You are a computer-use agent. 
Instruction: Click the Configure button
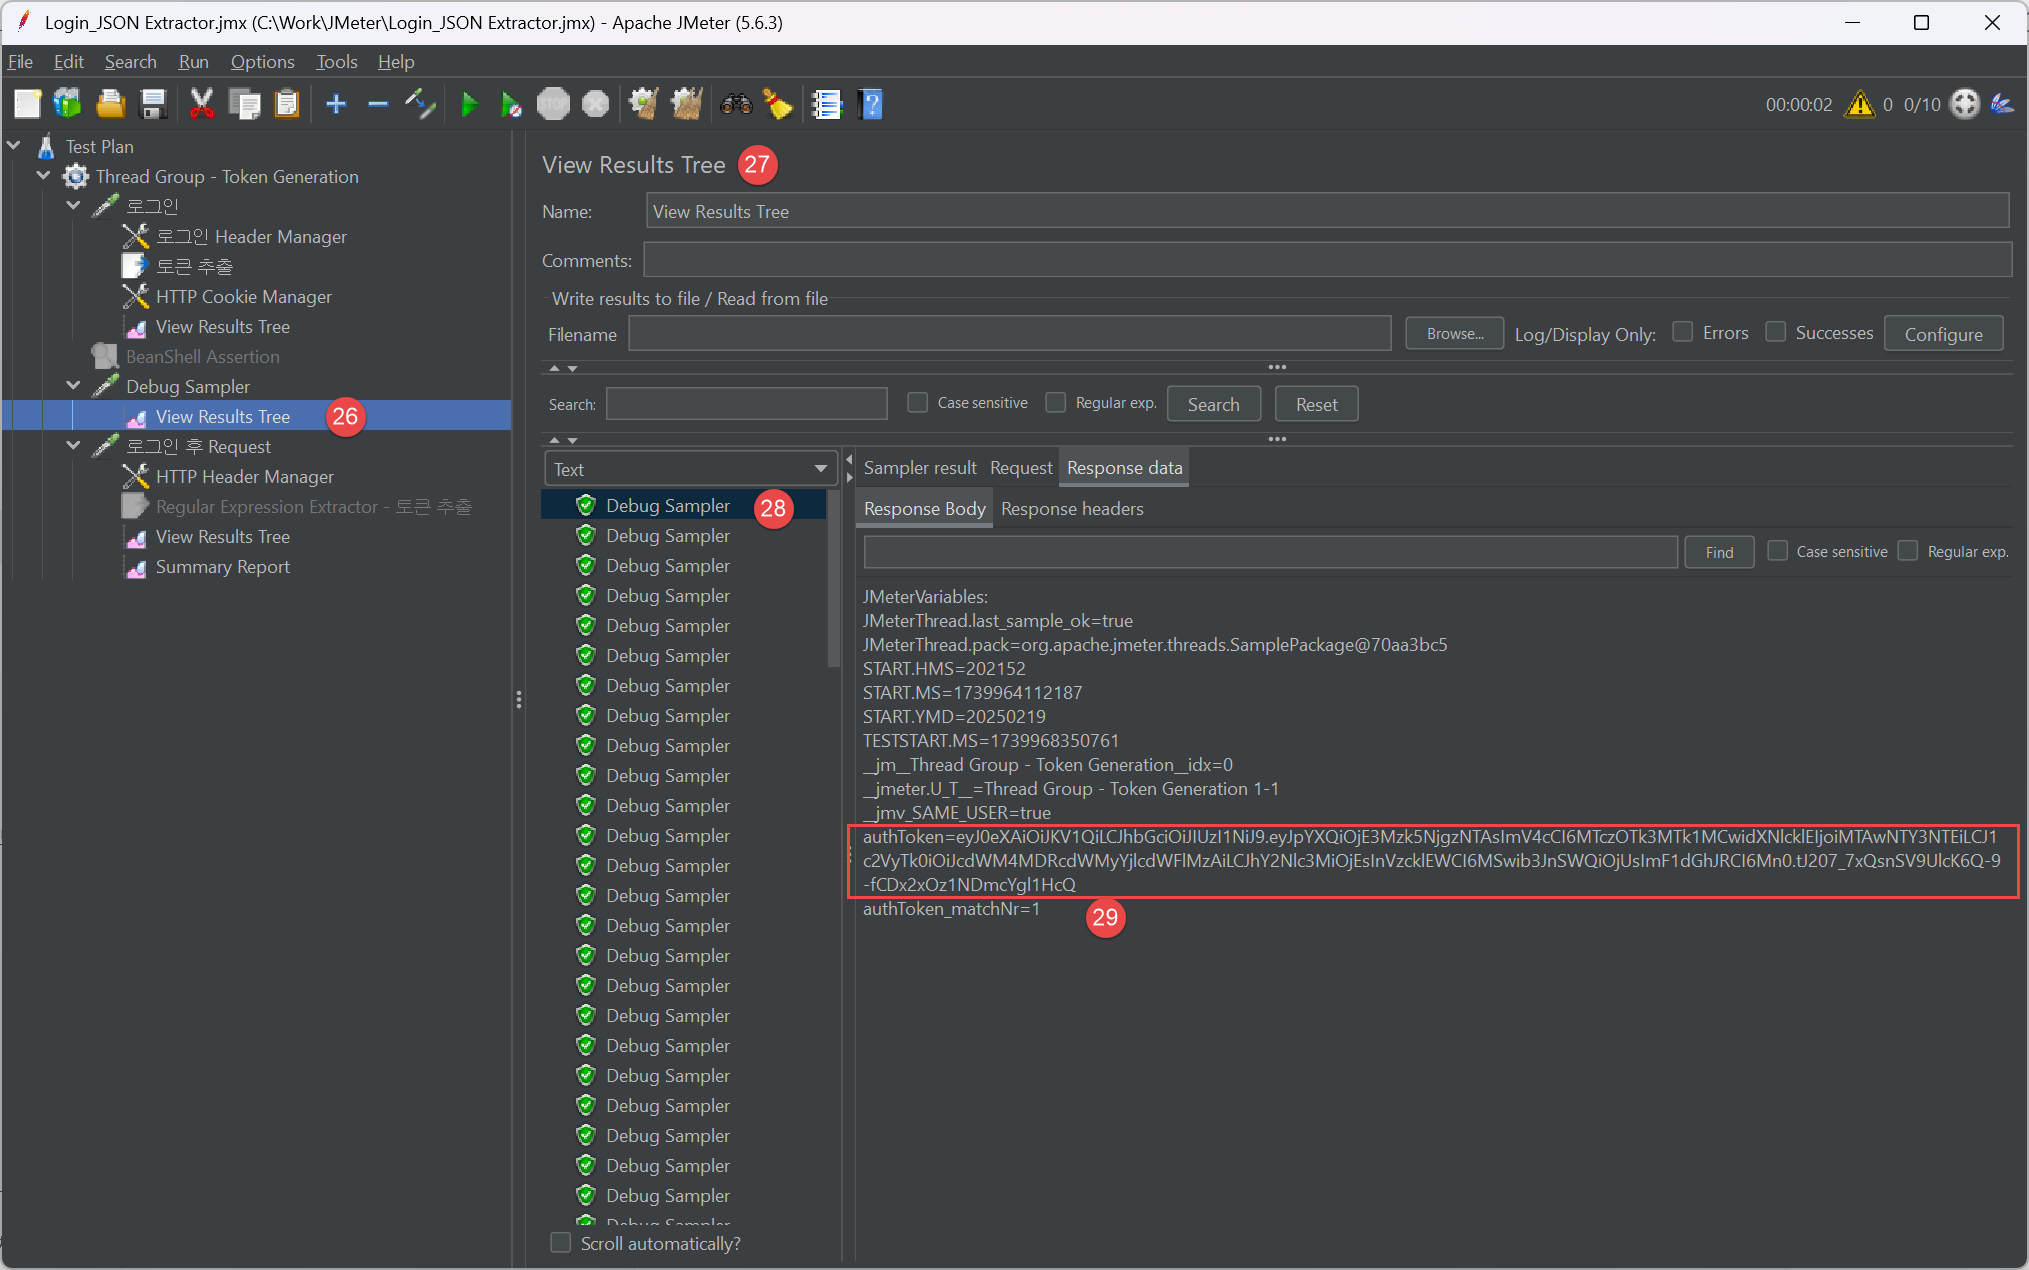pos(1943,334)
